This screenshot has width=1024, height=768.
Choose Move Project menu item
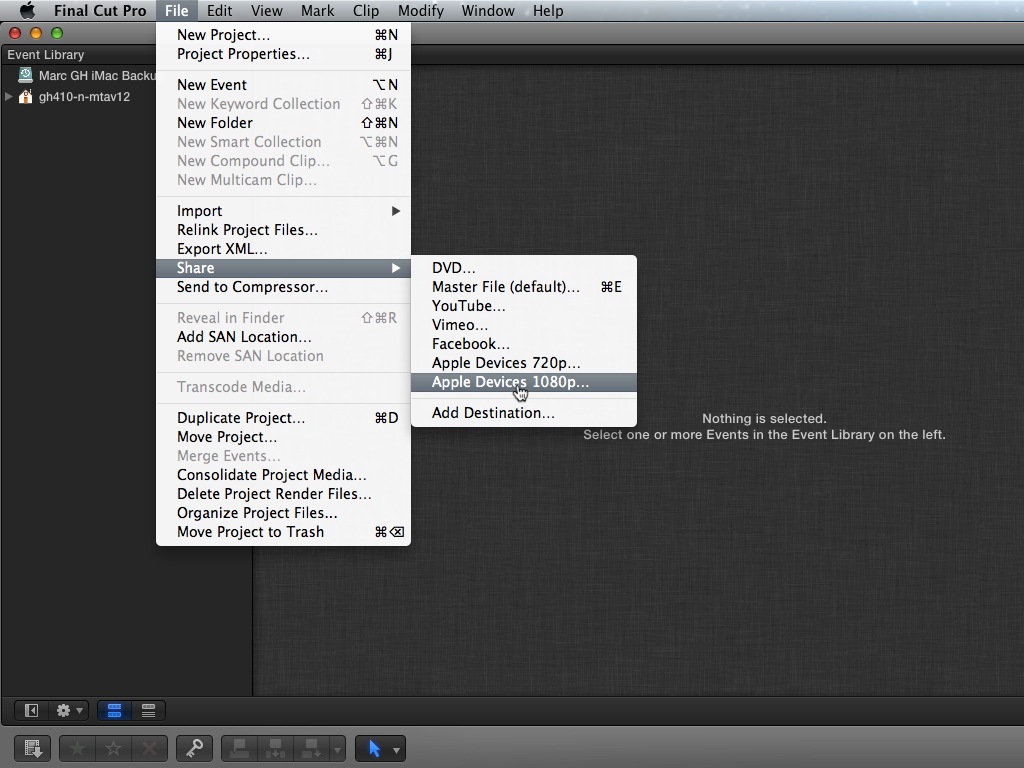[x=283, y=436]
